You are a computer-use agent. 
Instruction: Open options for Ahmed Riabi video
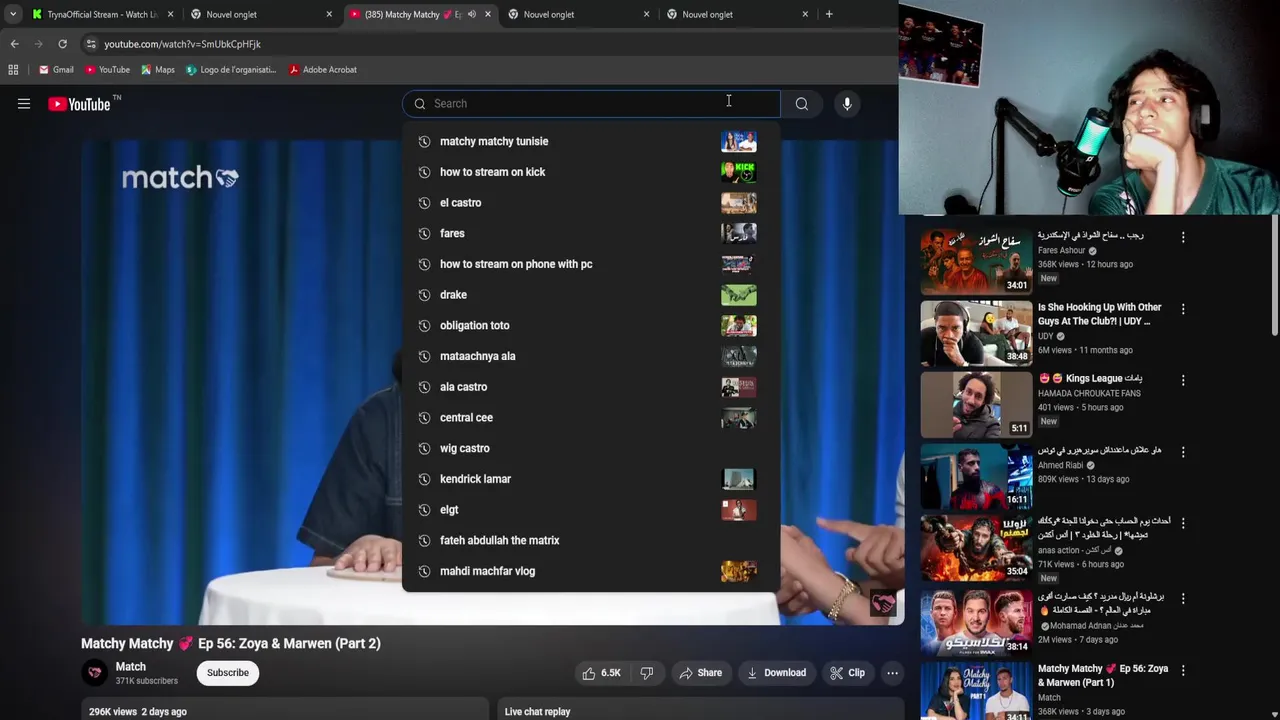[x=1183, y=452]
